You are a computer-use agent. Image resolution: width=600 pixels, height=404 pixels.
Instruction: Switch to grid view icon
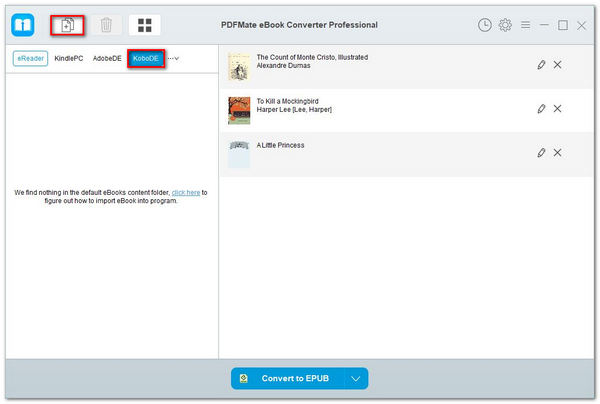click(145, 25)
